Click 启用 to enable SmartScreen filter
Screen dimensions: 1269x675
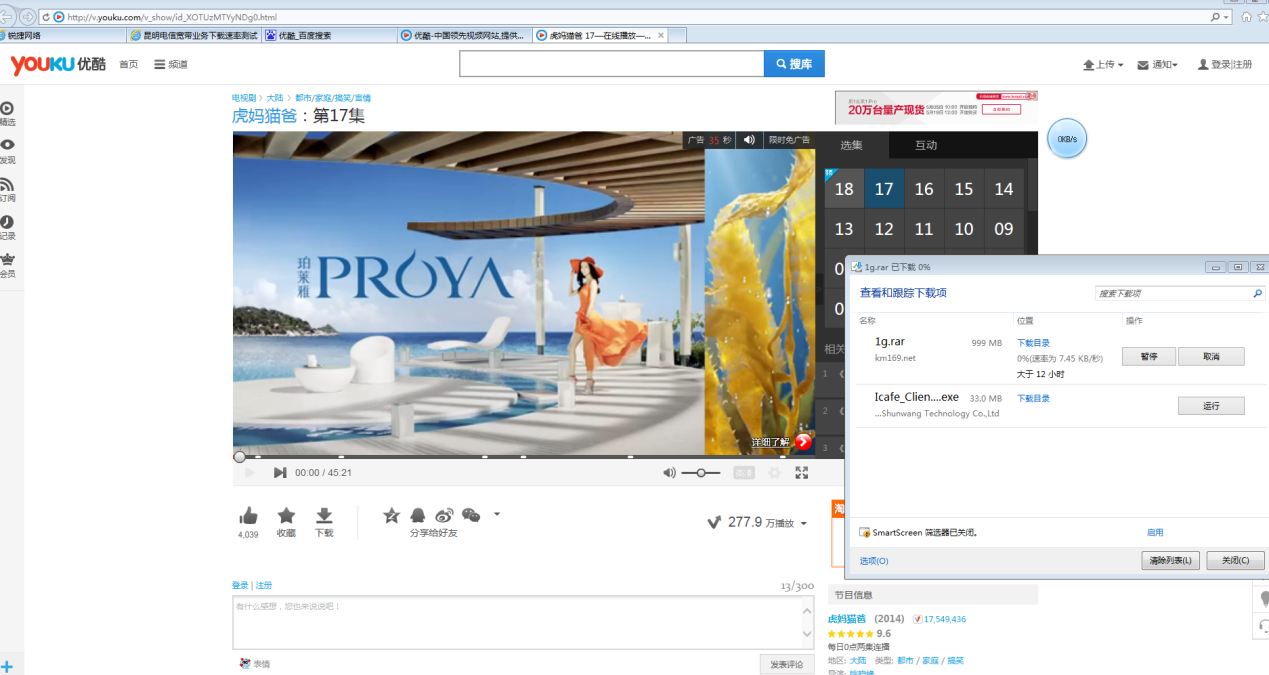(x=1155, y=533)
